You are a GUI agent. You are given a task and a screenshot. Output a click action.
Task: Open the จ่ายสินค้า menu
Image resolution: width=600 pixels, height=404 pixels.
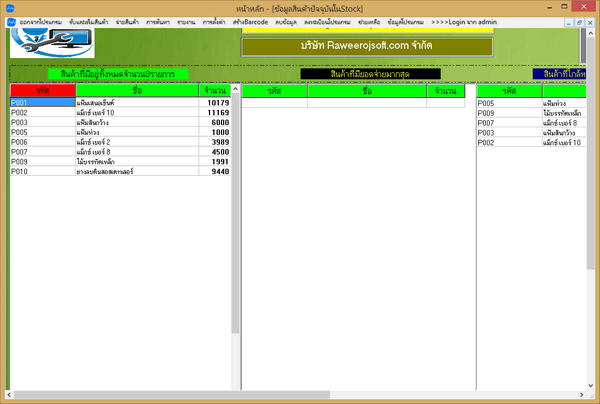pos(127,22)
